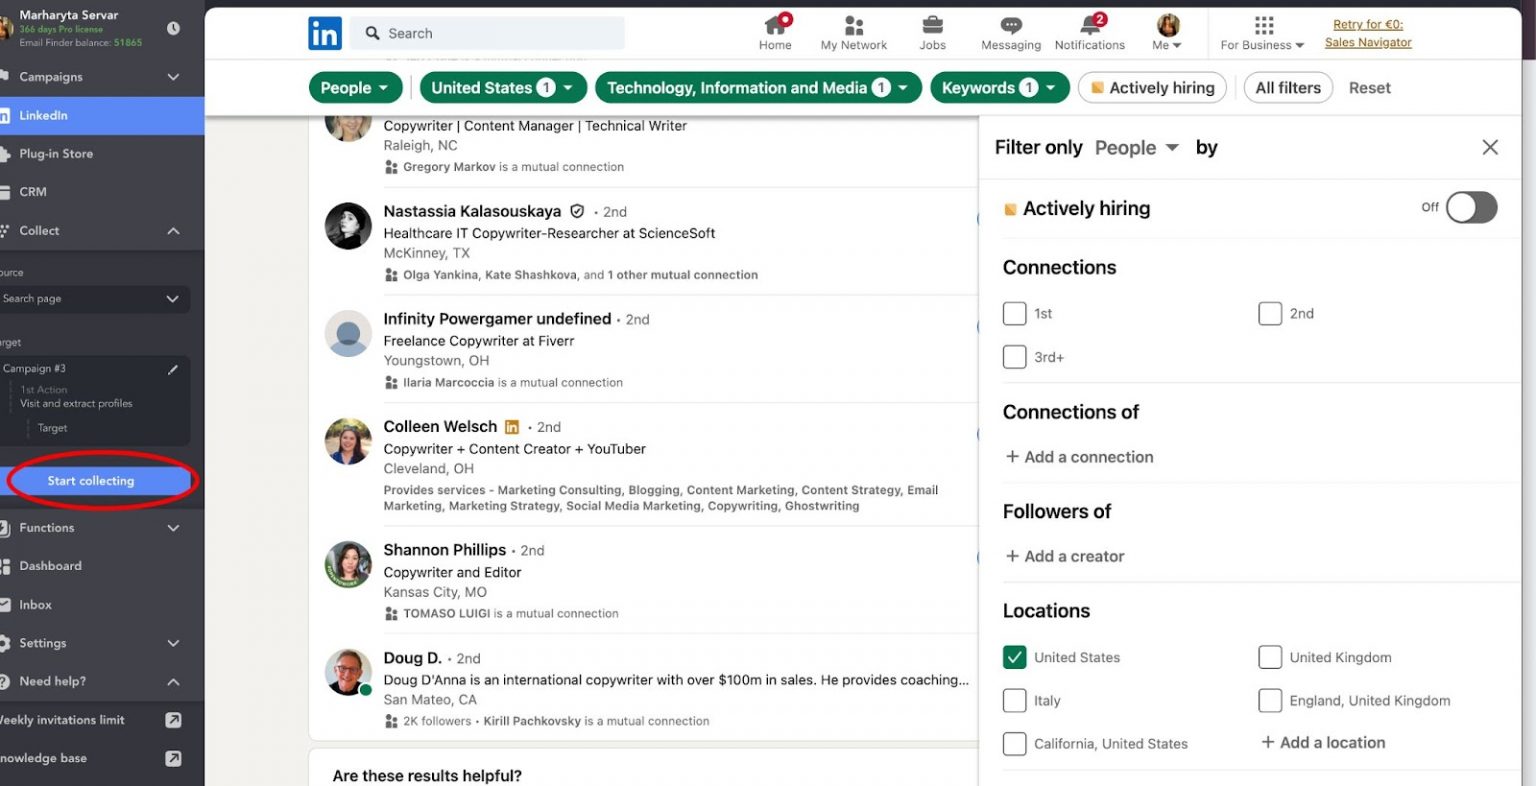Open the Home feed icon
The width and height of the screenshot is (1536, 786).
pos(774,31)
